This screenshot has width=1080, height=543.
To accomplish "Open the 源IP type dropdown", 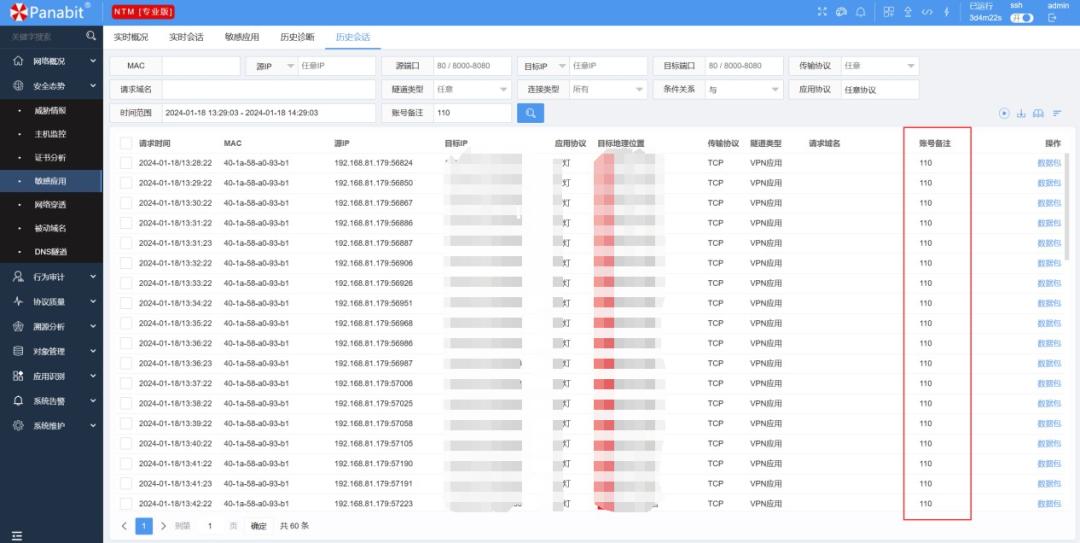I will point(271,66).
